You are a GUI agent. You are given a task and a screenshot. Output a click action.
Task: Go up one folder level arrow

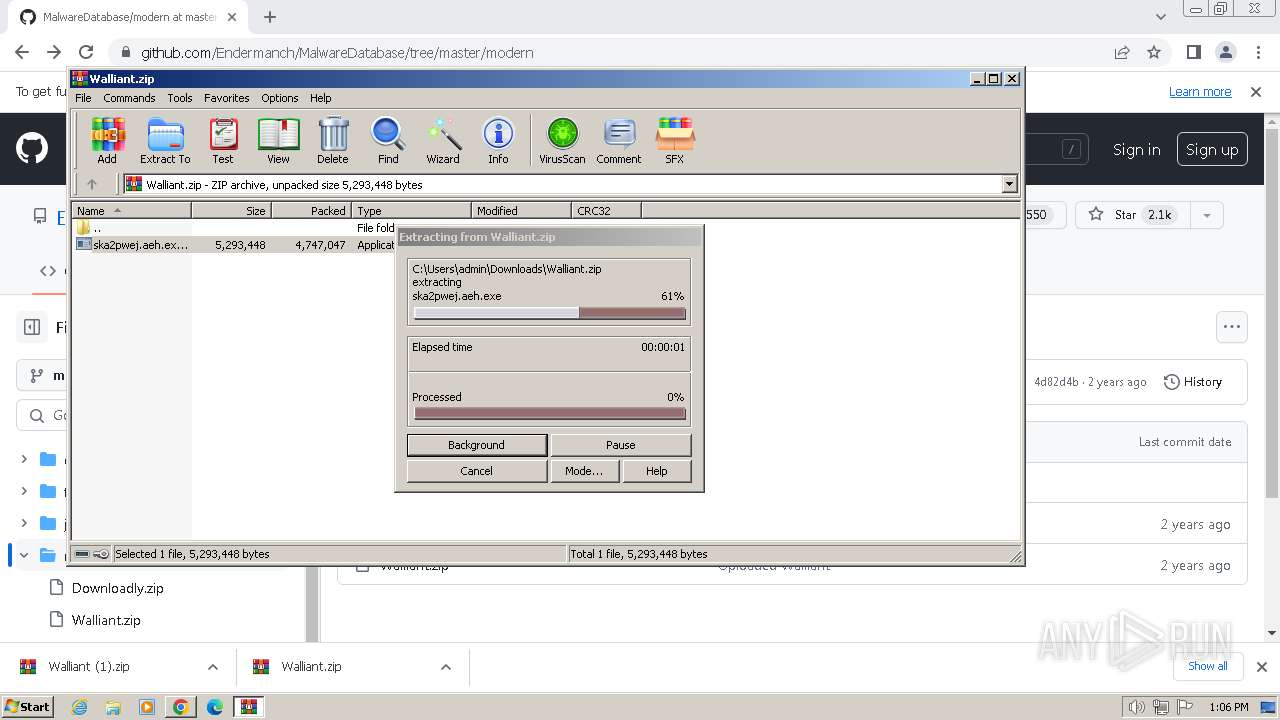[92, 184]
